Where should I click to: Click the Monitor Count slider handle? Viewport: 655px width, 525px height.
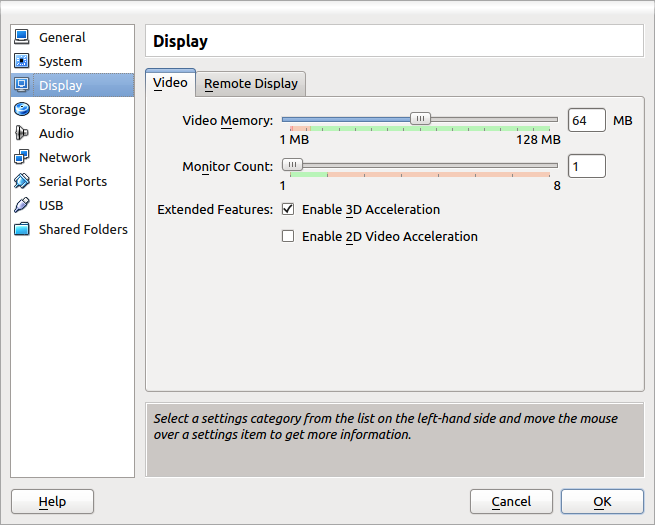click(292, 165)
